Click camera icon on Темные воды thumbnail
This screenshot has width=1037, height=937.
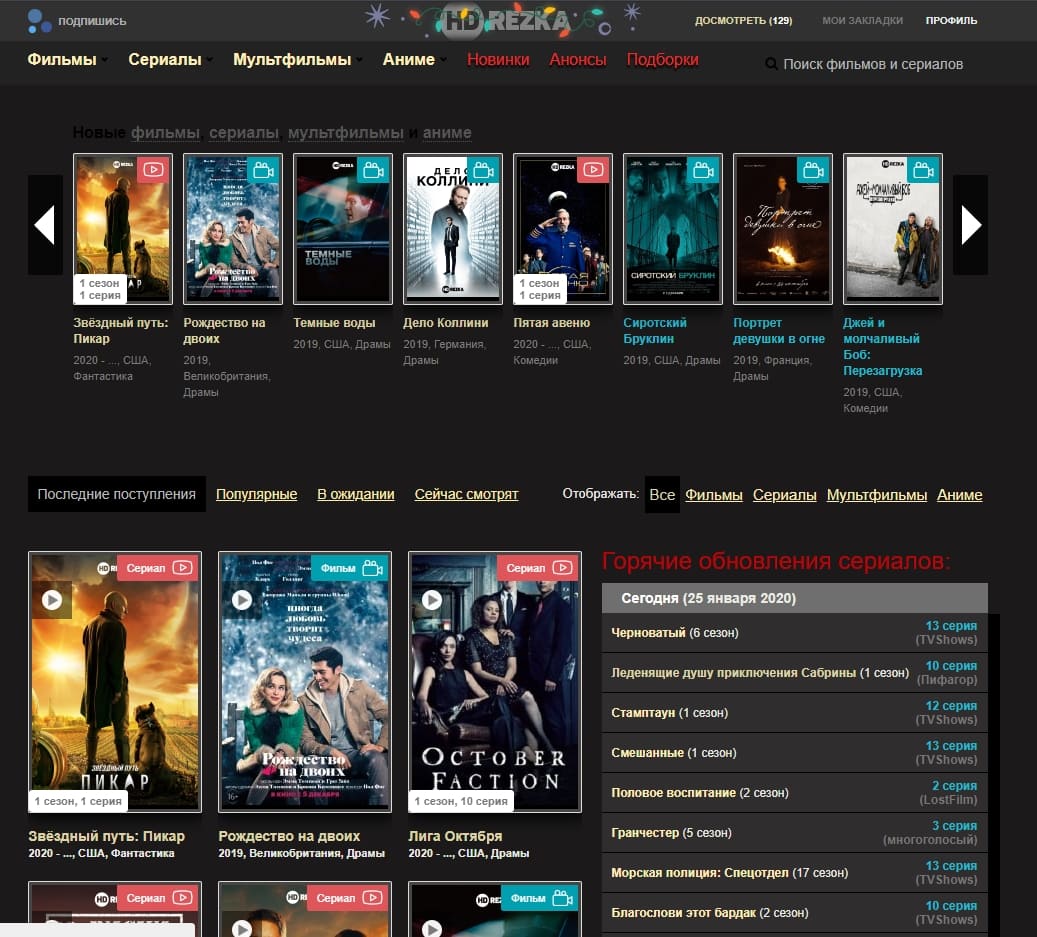[x=373, y=170]
